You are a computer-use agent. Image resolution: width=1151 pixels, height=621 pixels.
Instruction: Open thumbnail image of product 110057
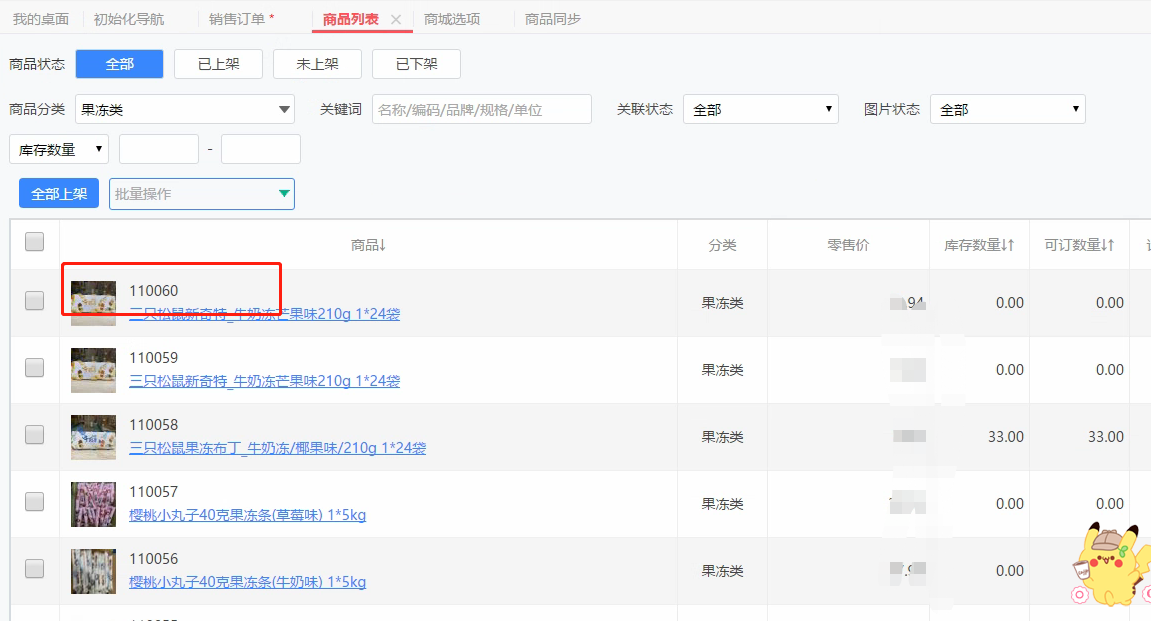93,504
